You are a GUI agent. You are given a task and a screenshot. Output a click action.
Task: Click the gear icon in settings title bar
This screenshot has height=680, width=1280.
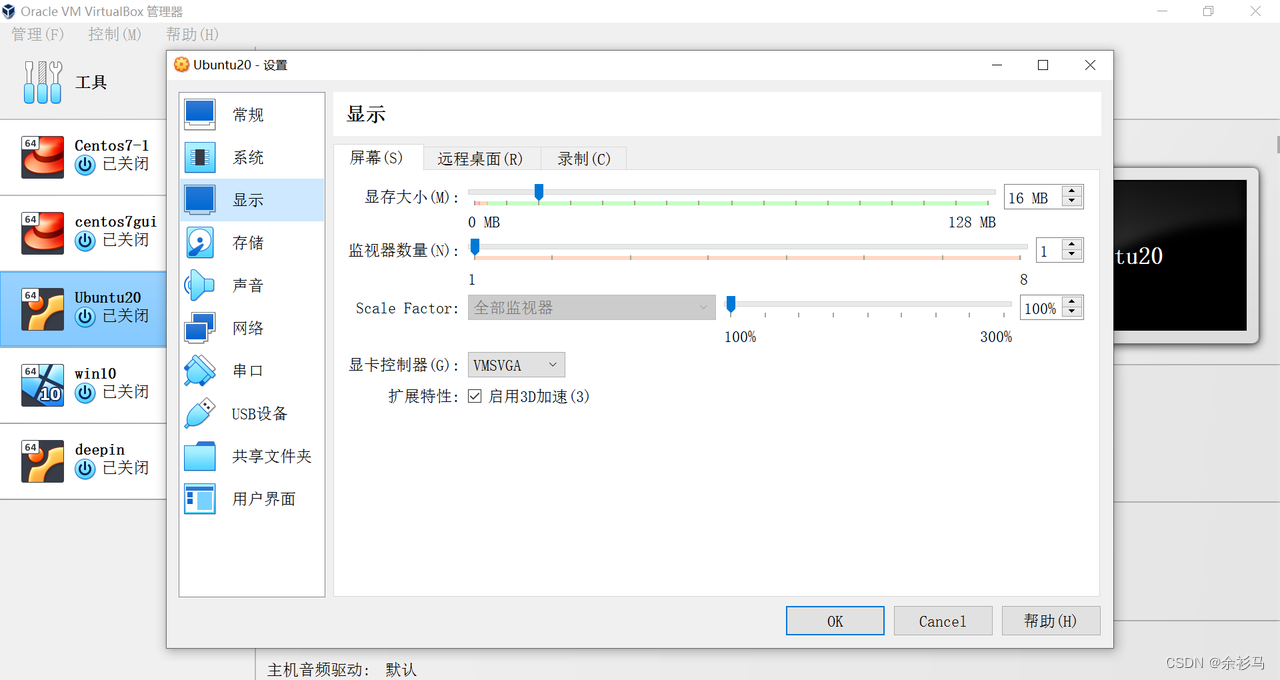(x=181, y=65)
